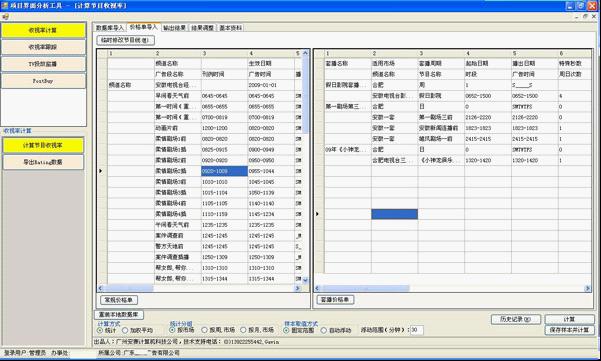Click the row pointer arrow in the left grid
Viewport: 601px width, 361px height.
100,171
